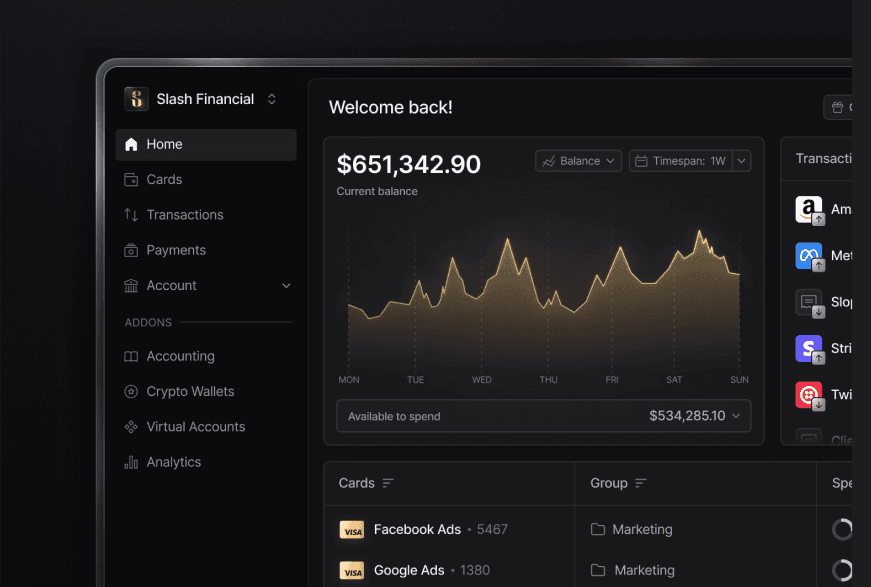Click the $651,342.90 current balance
This screenshot has height=587, width=871.
coord(409,164)
